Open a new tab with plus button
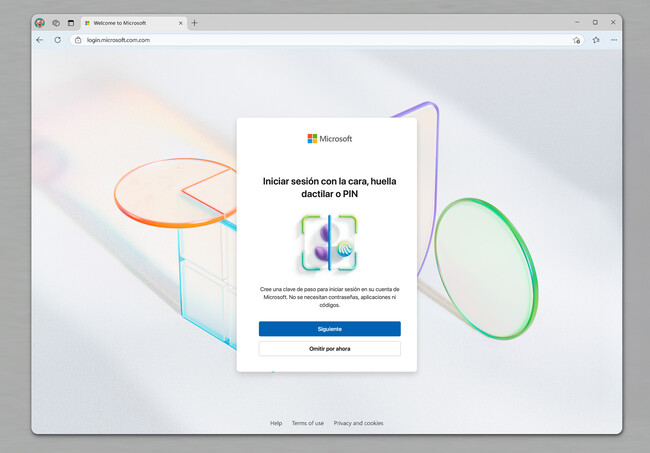 pos(194,22)
